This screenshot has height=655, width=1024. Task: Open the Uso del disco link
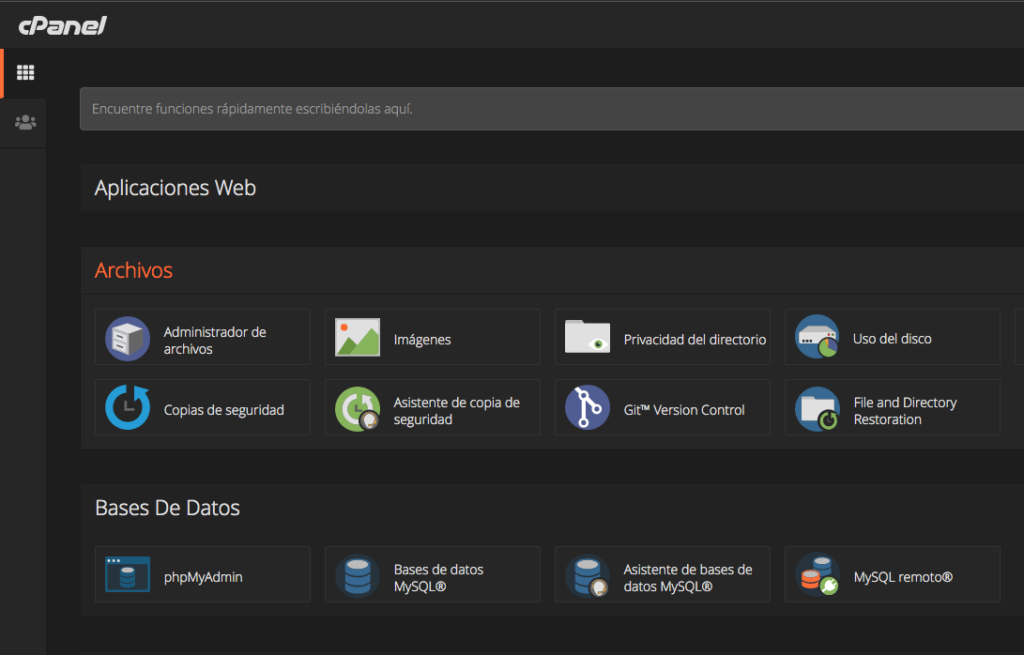pos(892,339)
